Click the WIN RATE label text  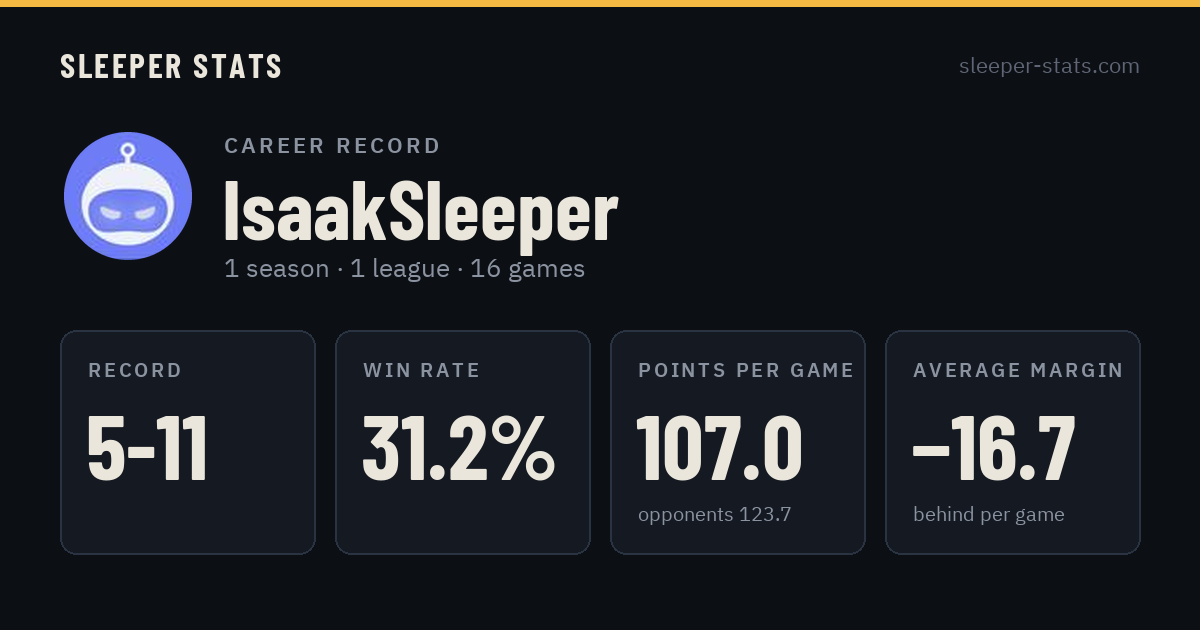(422, 371)
